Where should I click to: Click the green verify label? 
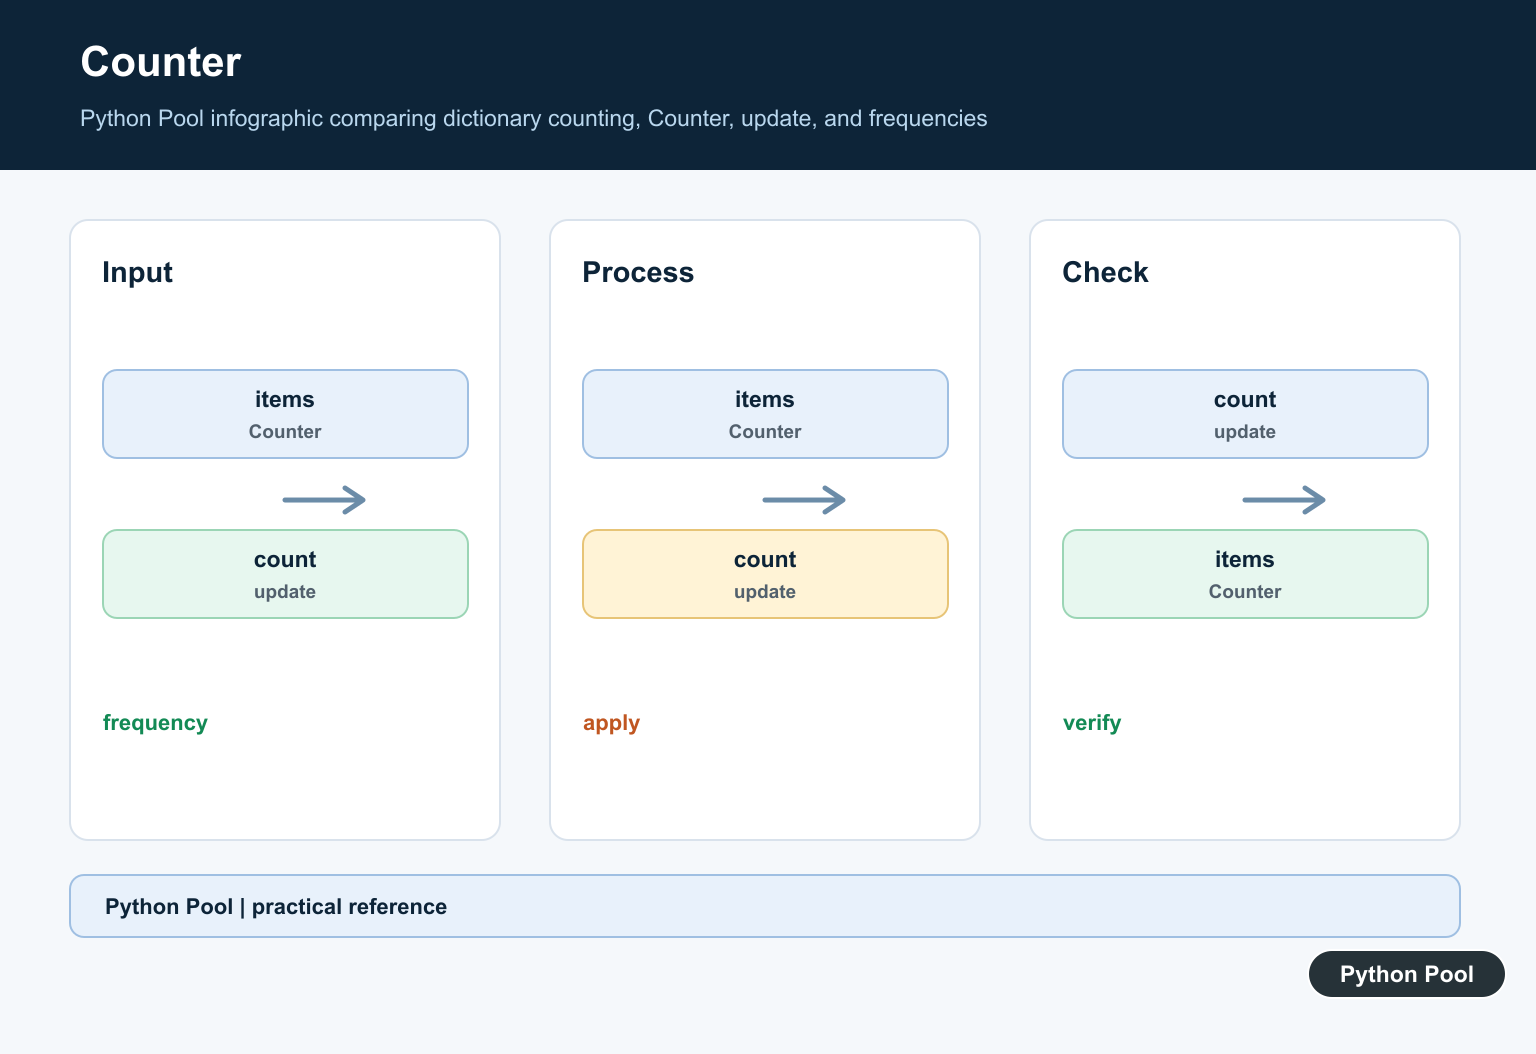tap(1092, 723)
